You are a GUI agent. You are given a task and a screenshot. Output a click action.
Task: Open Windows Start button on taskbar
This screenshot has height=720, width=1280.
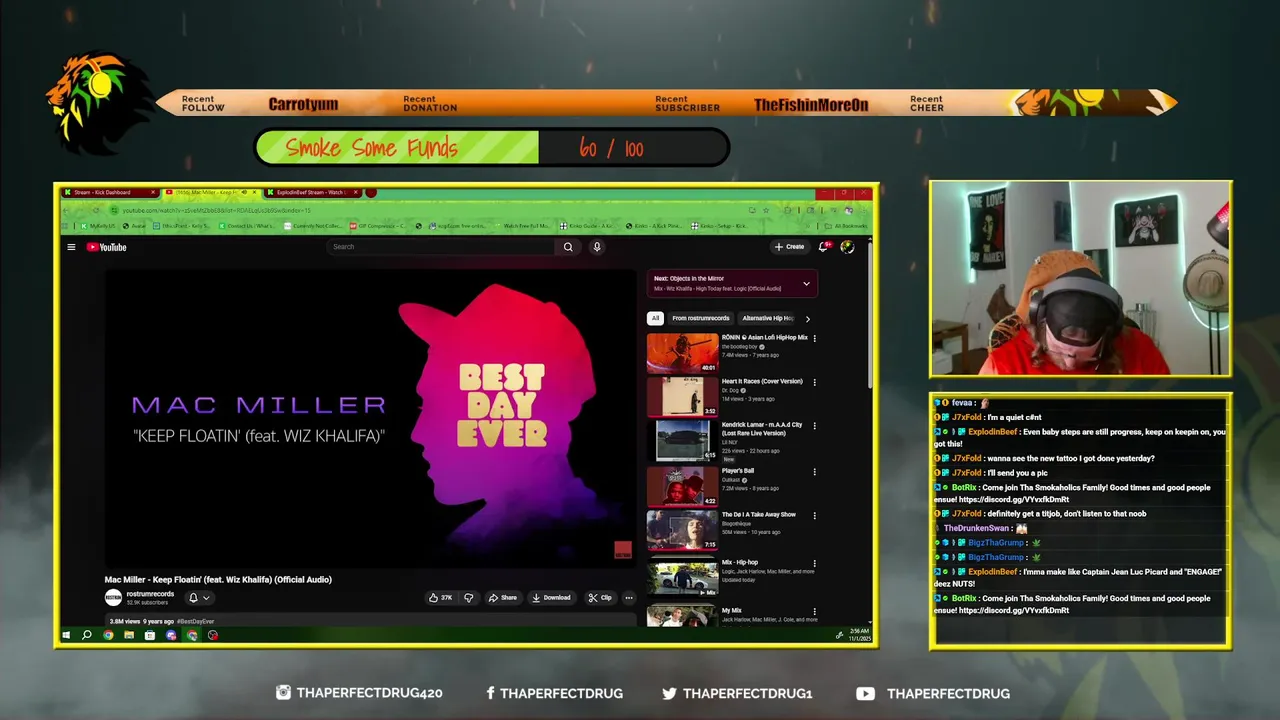pos(66,635)
